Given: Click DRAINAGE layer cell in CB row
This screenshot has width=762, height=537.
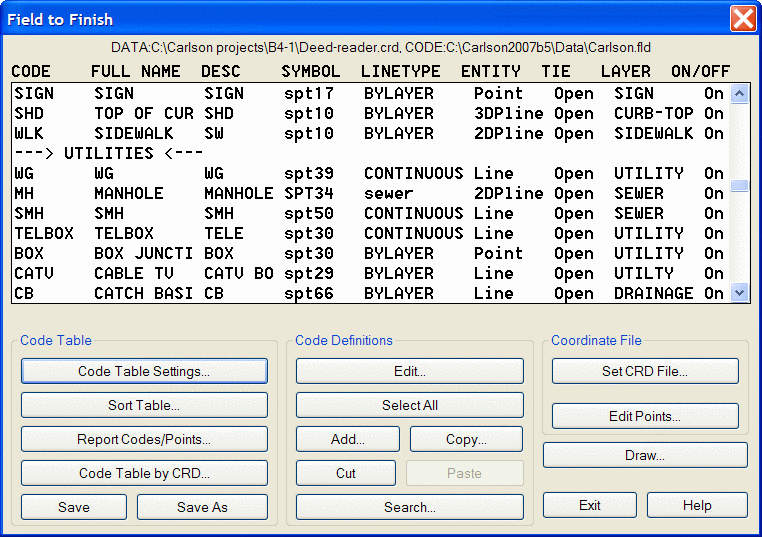Looking at the screenshot, I should tap(654, 293).
